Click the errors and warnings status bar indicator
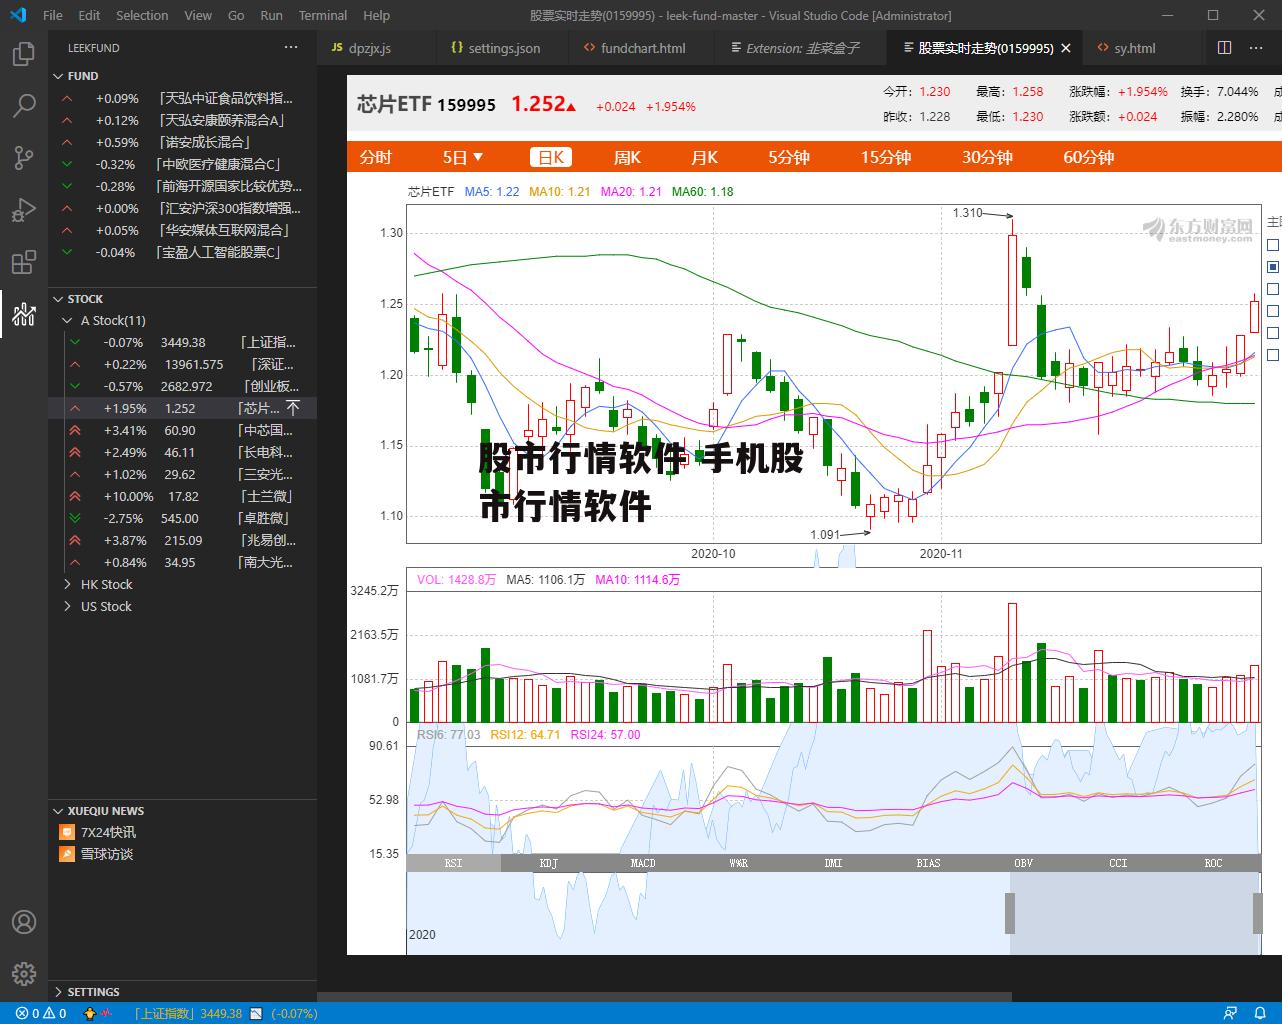The width and height of the screenshot is (1282, 1024). [x=41, y=1013]
